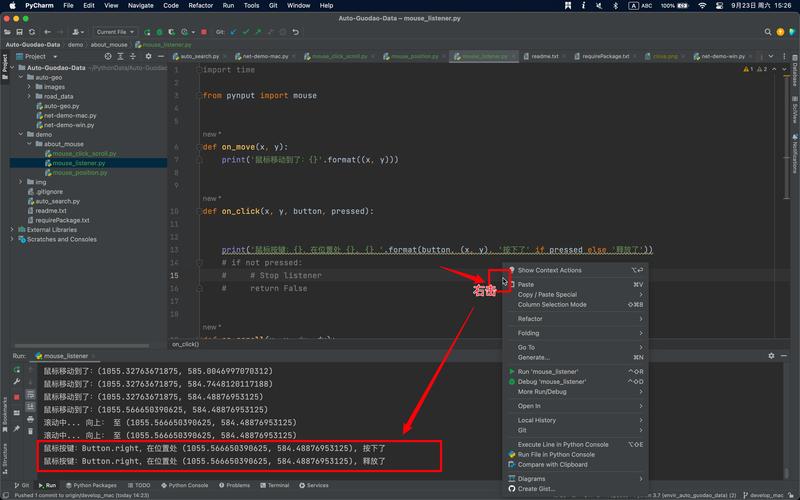Collapse the about_mouse folder
The width and height of the screenshot is (800, 500).
(29, 144)
